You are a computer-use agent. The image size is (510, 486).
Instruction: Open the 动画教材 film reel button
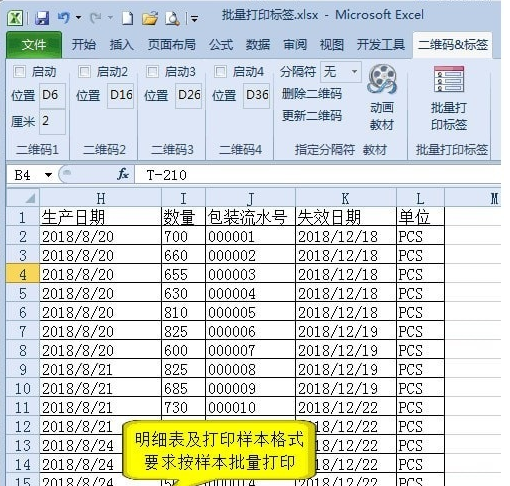pos(382,98)
